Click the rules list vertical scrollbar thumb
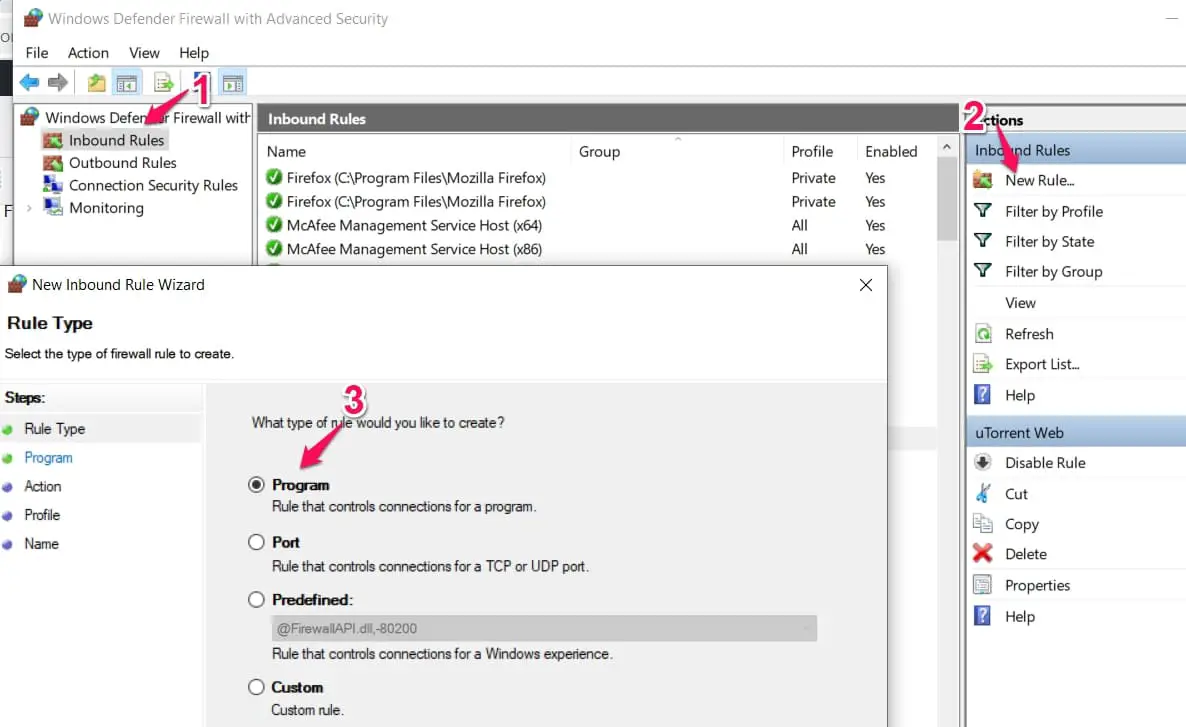This screenshot has width=1186, height=727. tap(946, 199)
